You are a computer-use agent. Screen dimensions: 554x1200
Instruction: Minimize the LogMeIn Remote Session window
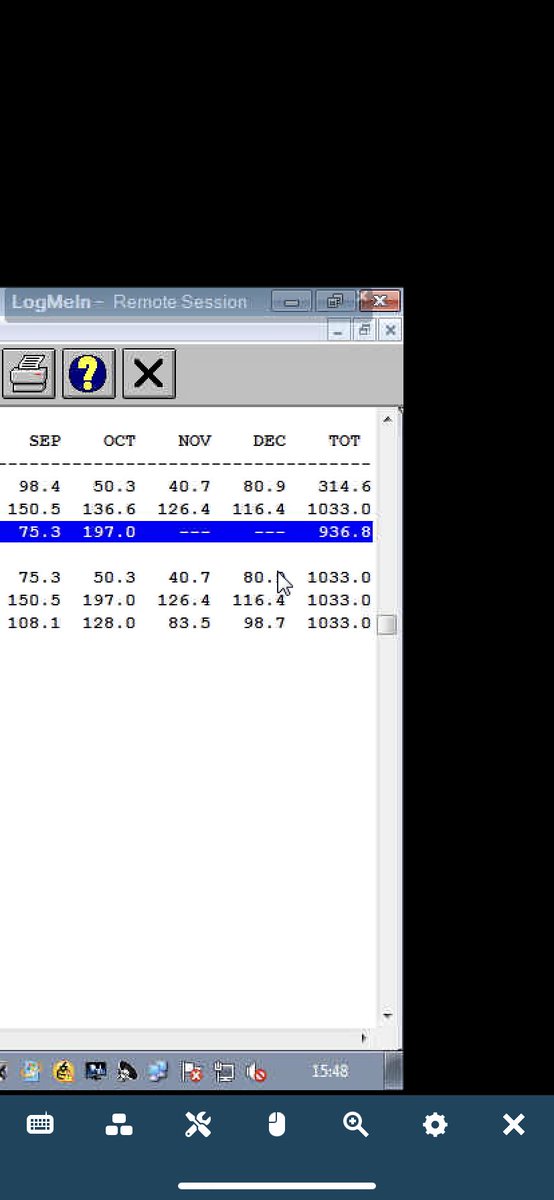tap(291, 301)
